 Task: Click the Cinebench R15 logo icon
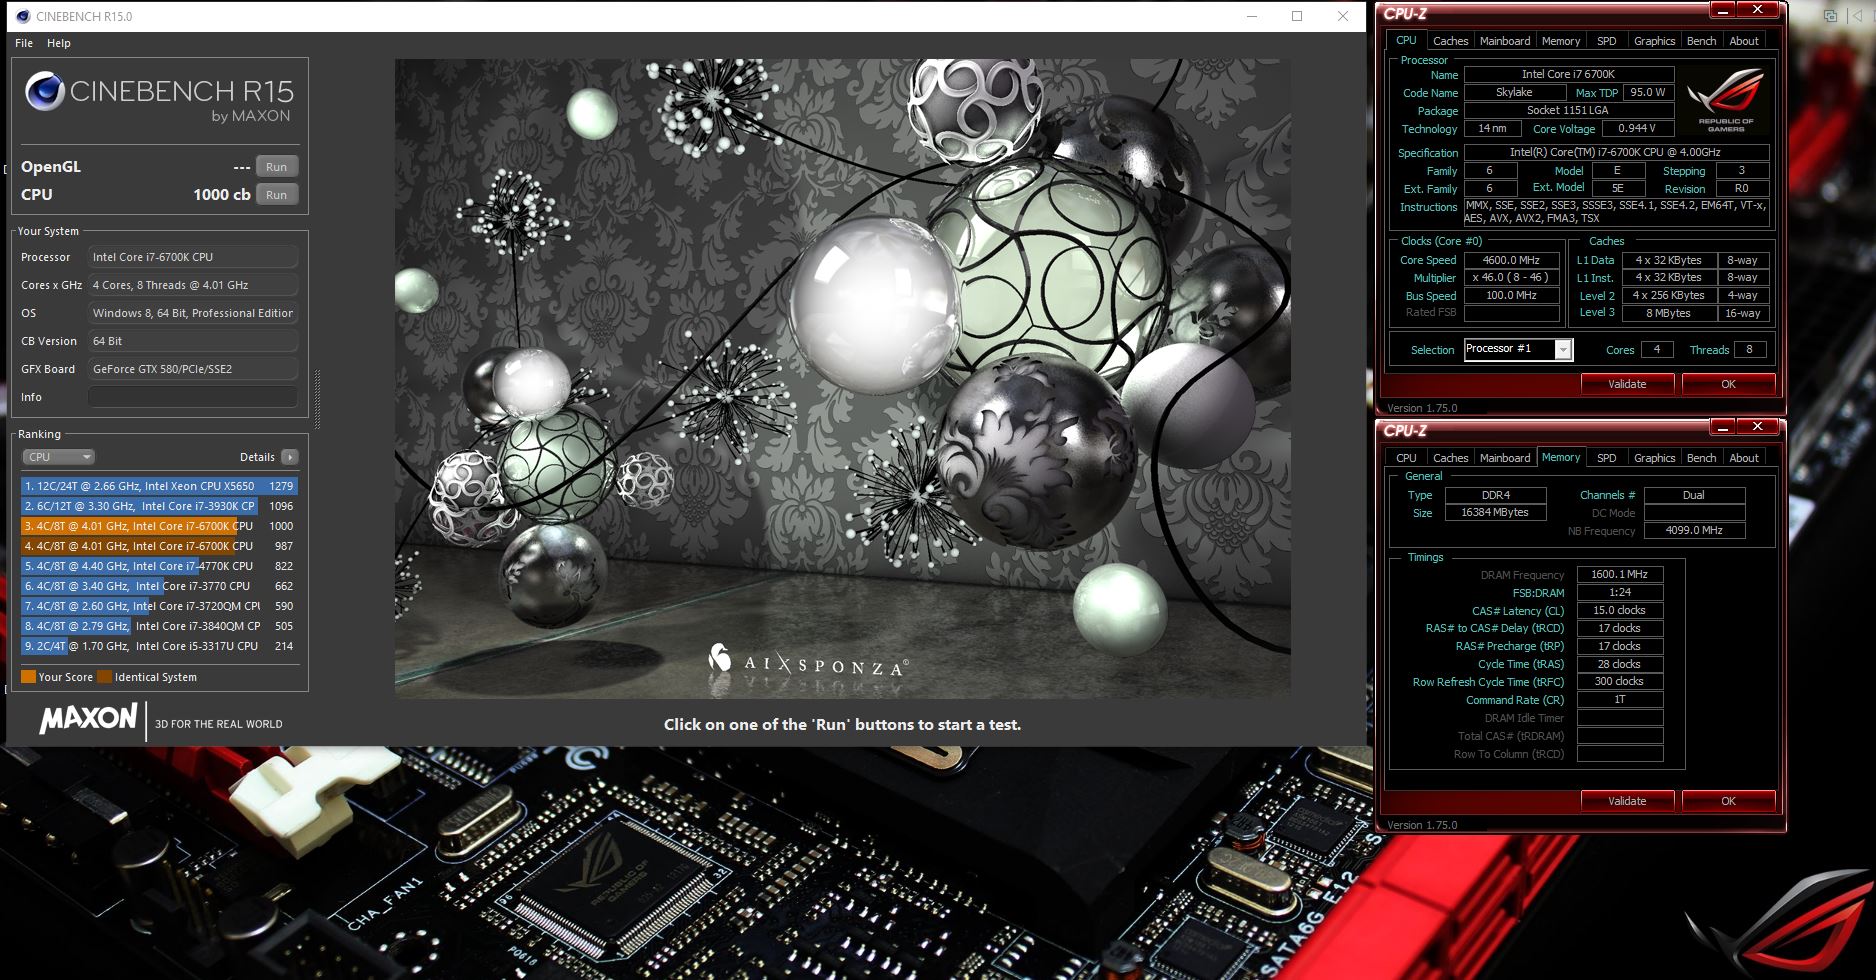click(x=45, y=91)
